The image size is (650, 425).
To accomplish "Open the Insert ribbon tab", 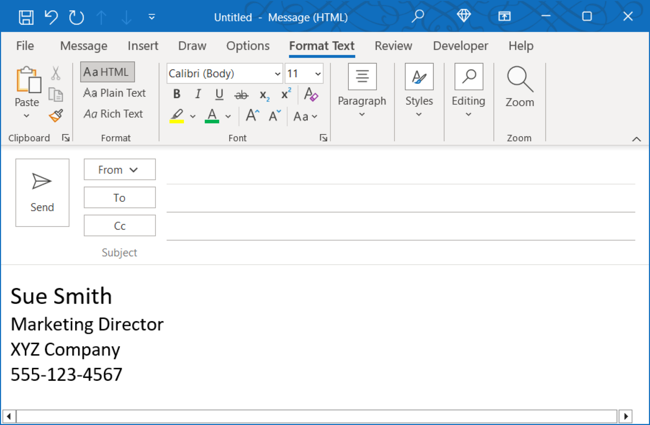I will (x=143, y=46).
